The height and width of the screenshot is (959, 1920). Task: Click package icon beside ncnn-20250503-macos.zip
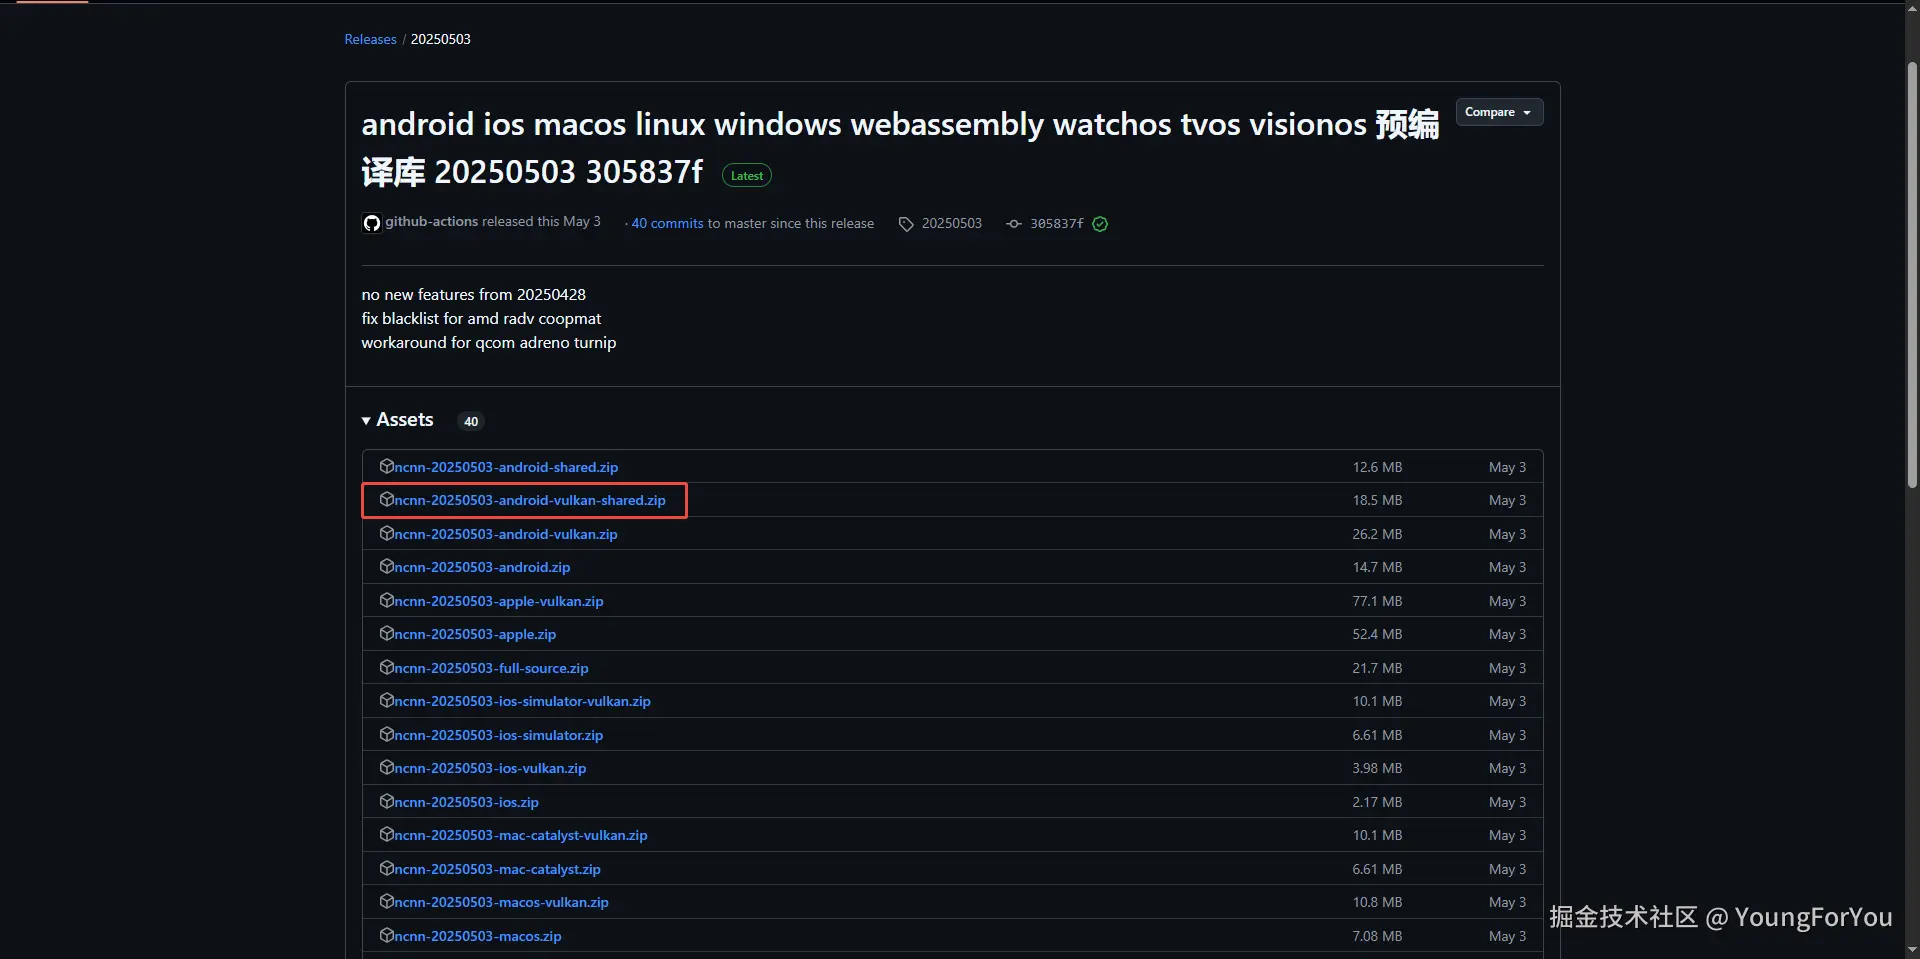pos(386,935)
